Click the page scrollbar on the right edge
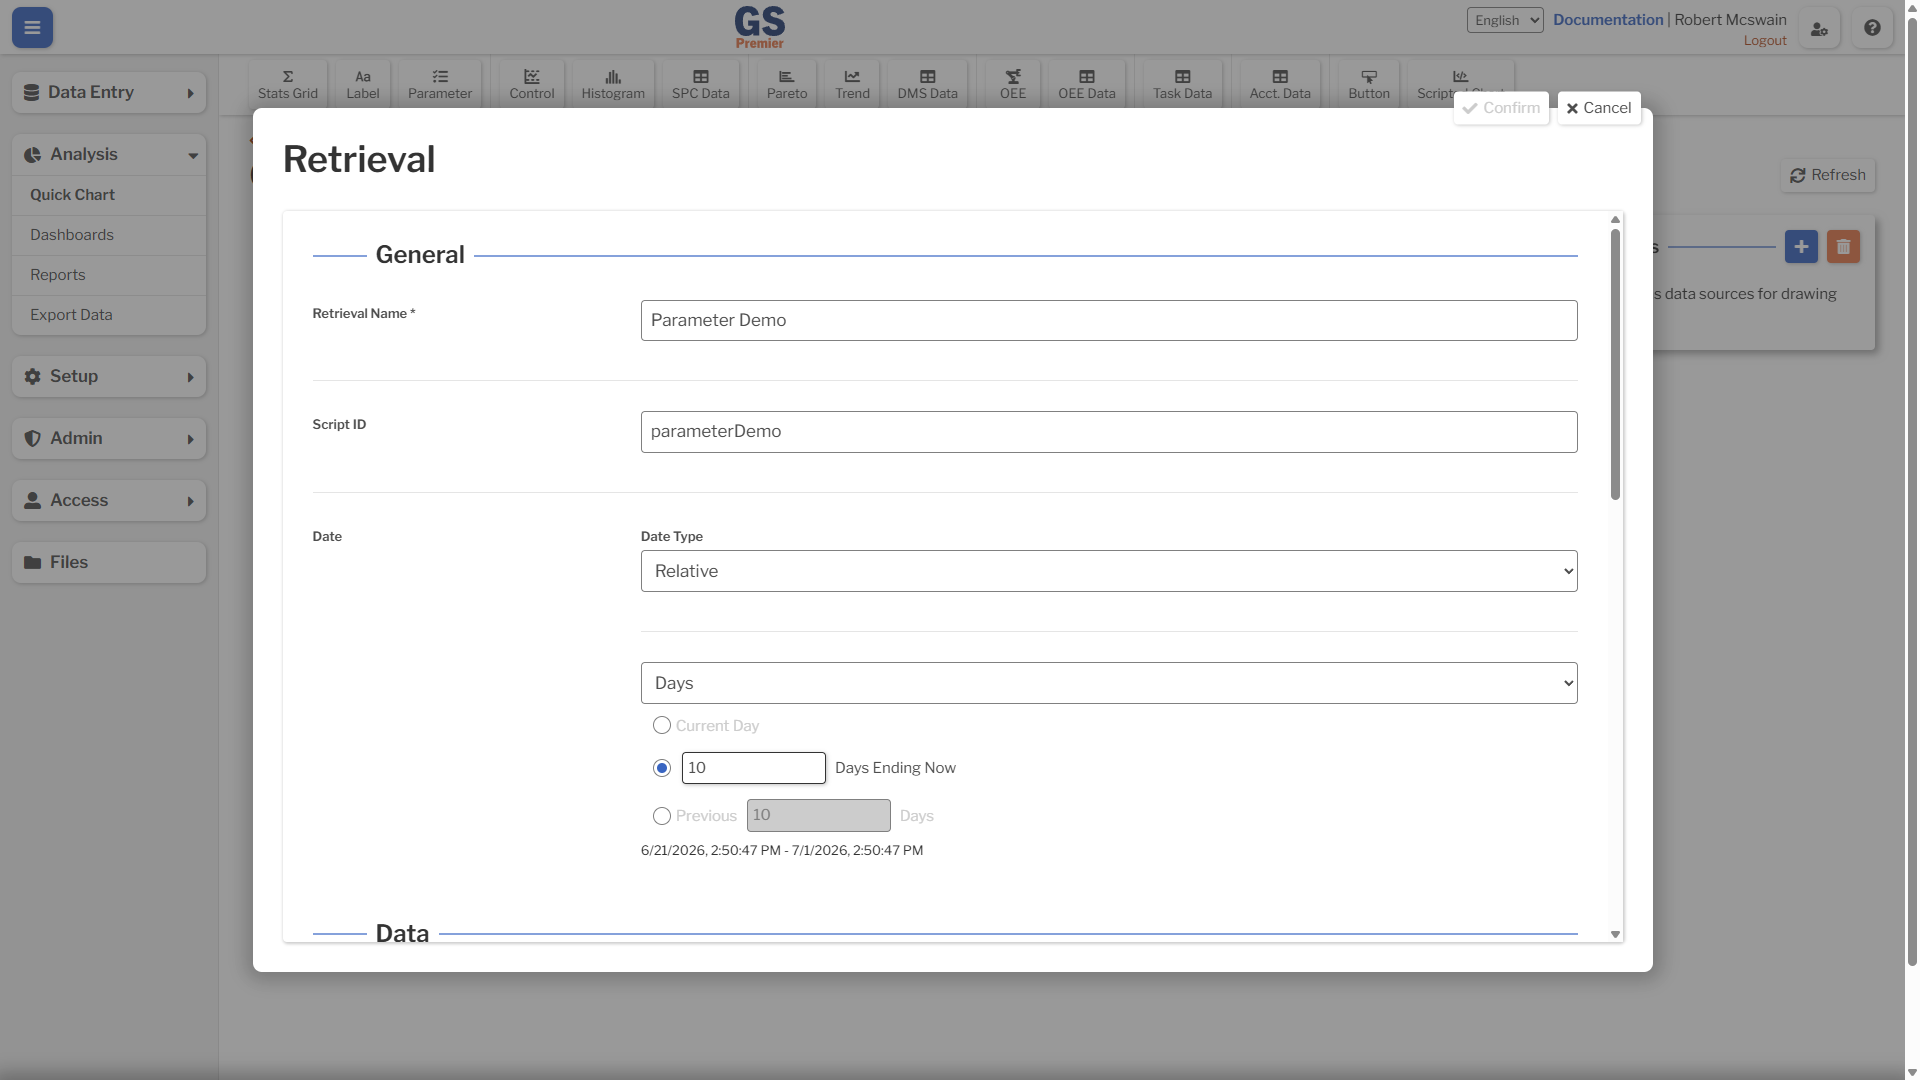The height and width of the screenshot is (1080, 1920). tap(1912, 490)
